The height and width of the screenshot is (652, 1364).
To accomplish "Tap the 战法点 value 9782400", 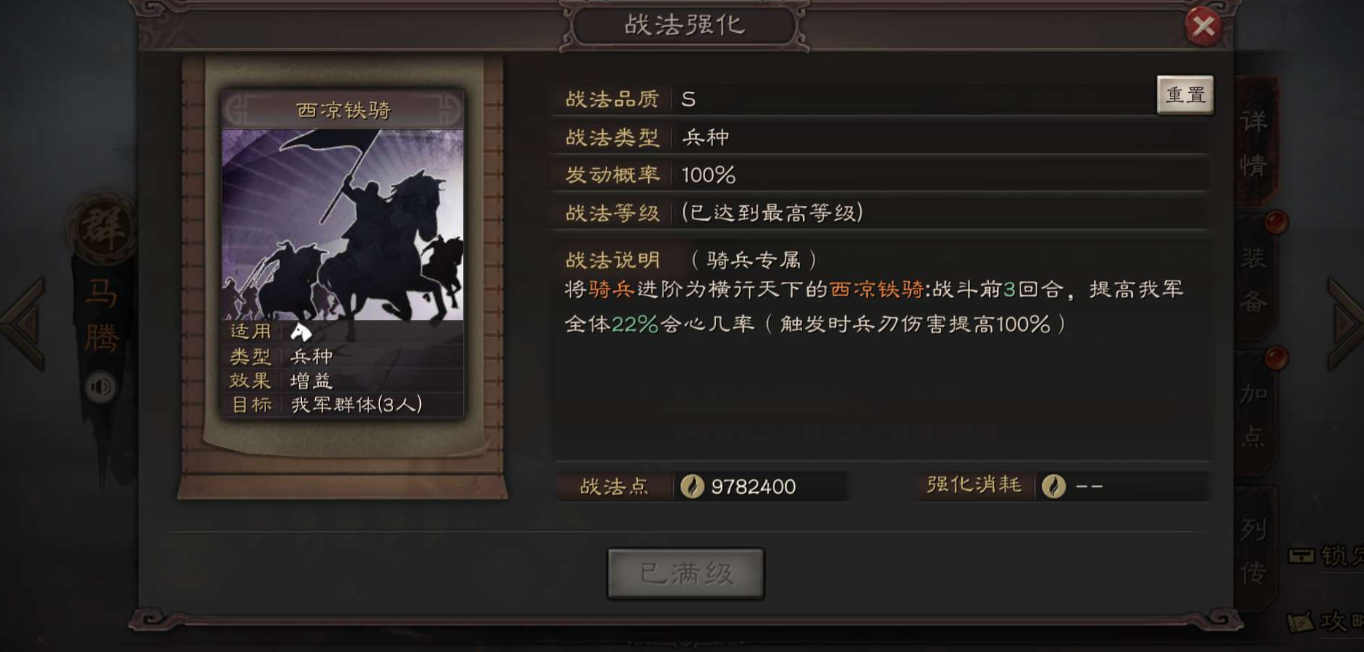I will (x=753, y=487).
